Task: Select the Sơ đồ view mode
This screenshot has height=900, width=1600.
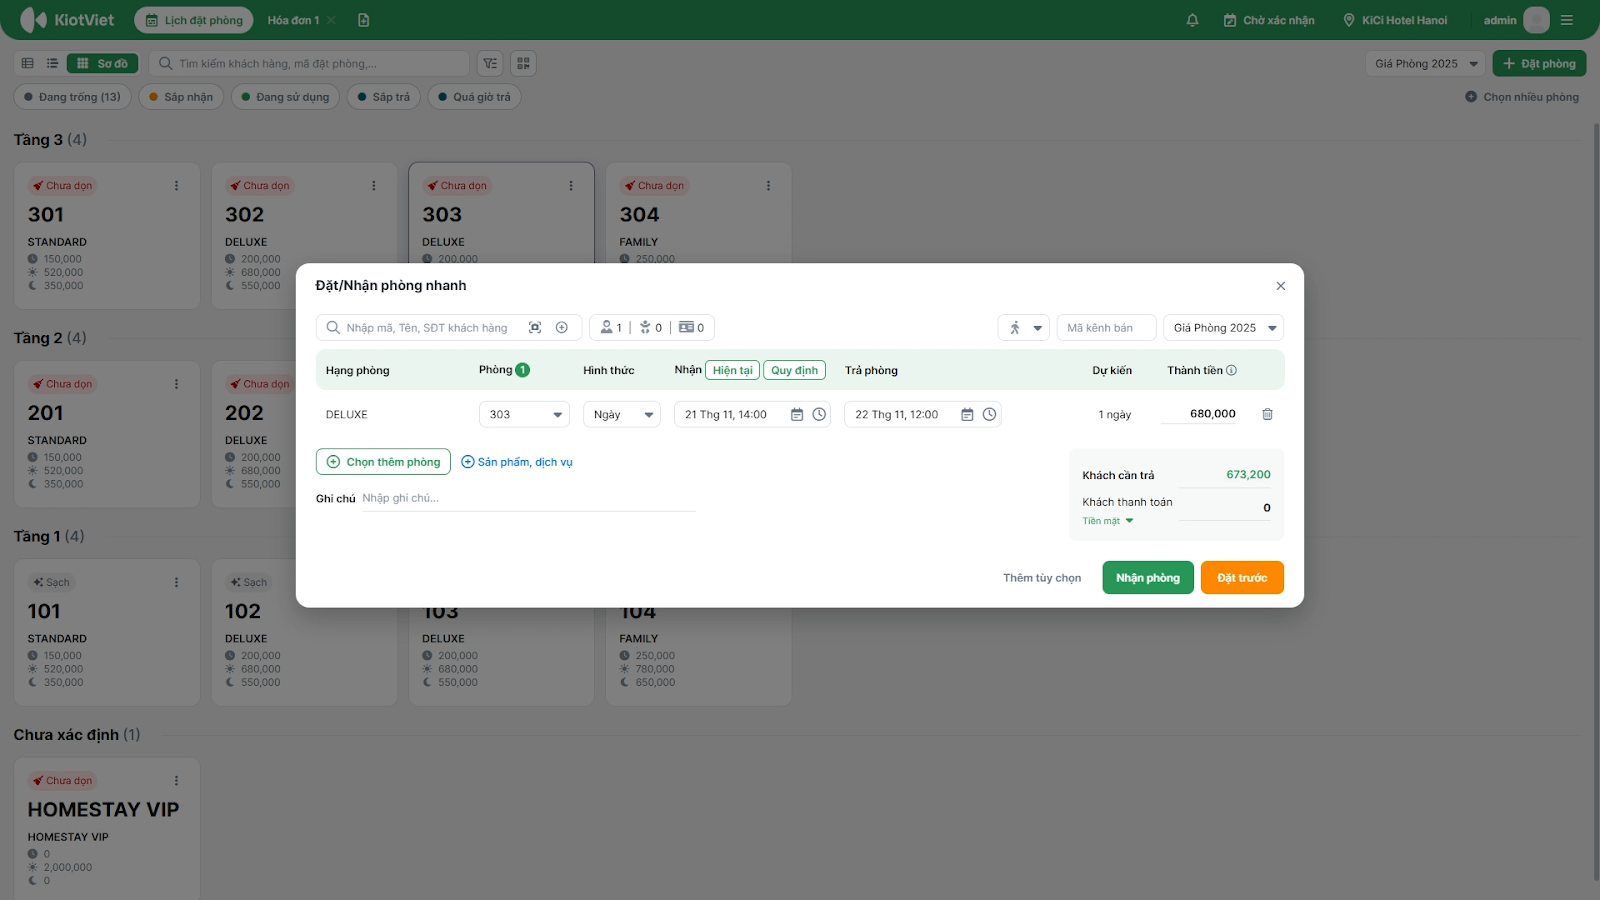Action: point(103,63)
